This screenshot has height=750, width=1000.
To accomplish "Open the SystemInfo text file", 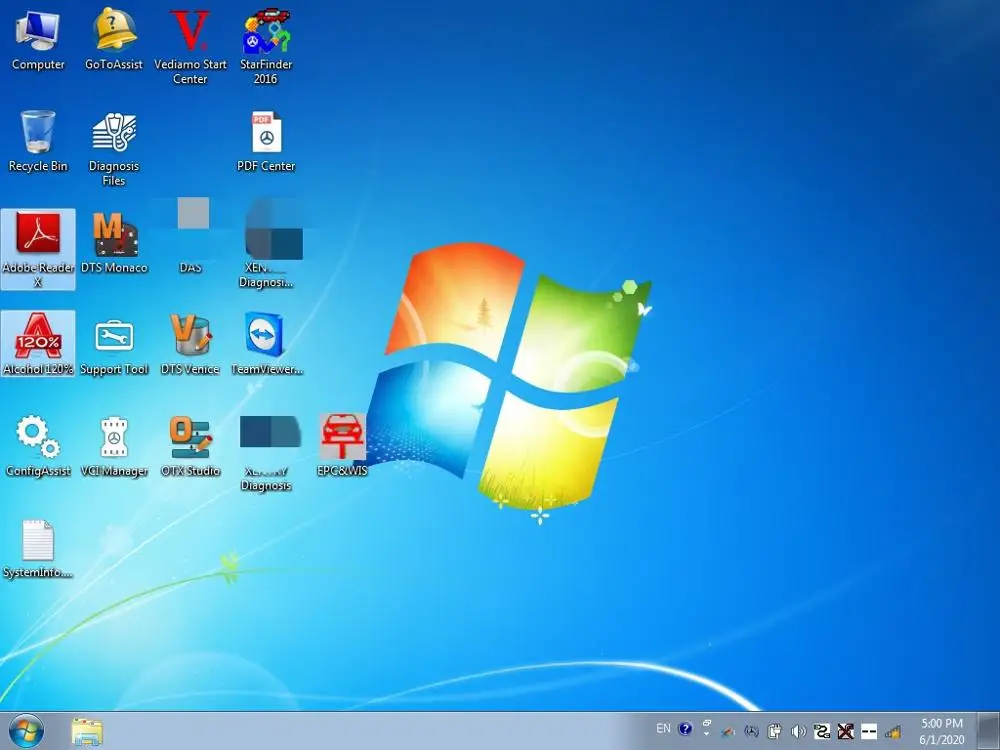I will coord(38,541).
